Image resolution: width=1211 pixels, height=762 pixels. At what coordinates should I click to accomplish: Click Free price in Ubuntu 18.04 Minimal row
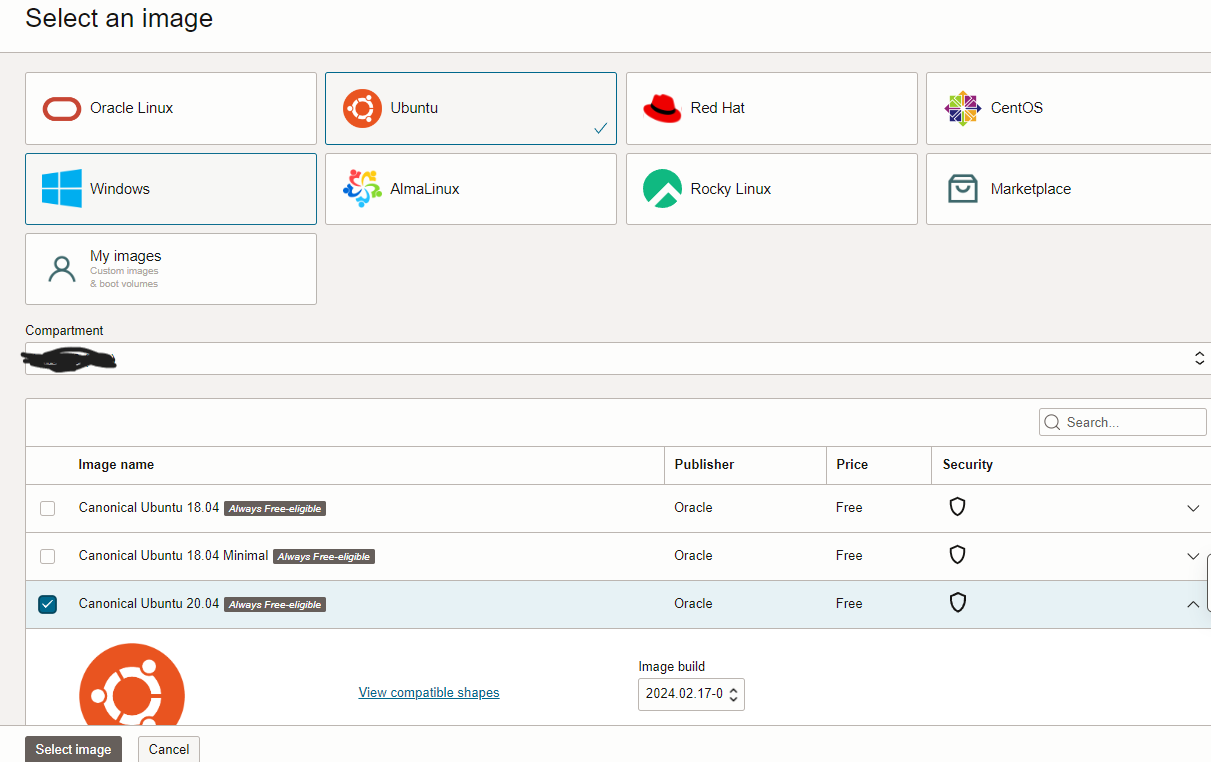click(849, 555)
